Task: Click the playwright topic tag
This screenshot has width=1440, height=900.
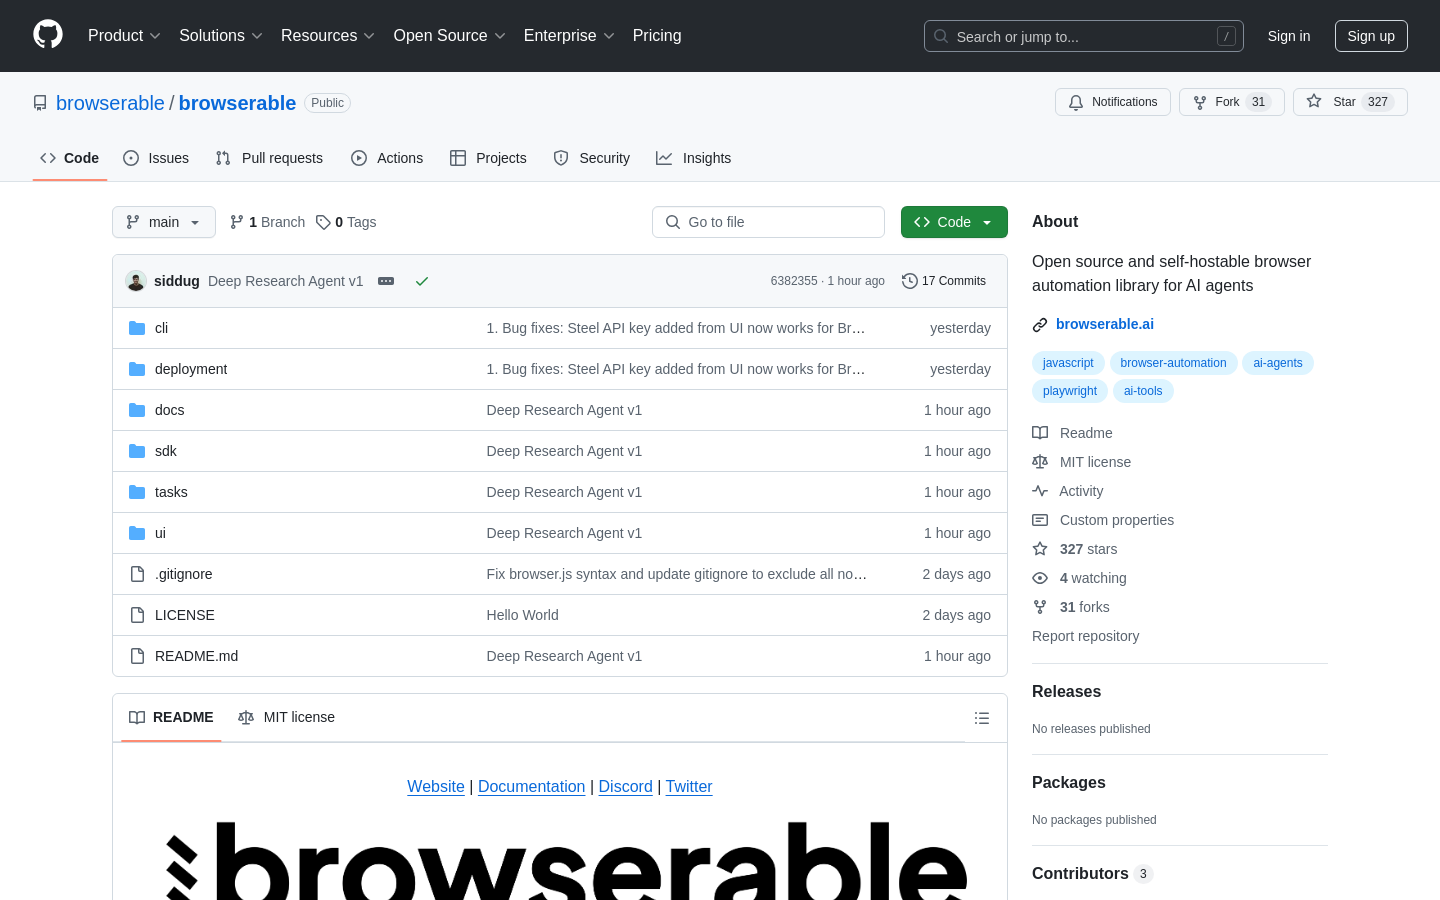Action: 1070,391
